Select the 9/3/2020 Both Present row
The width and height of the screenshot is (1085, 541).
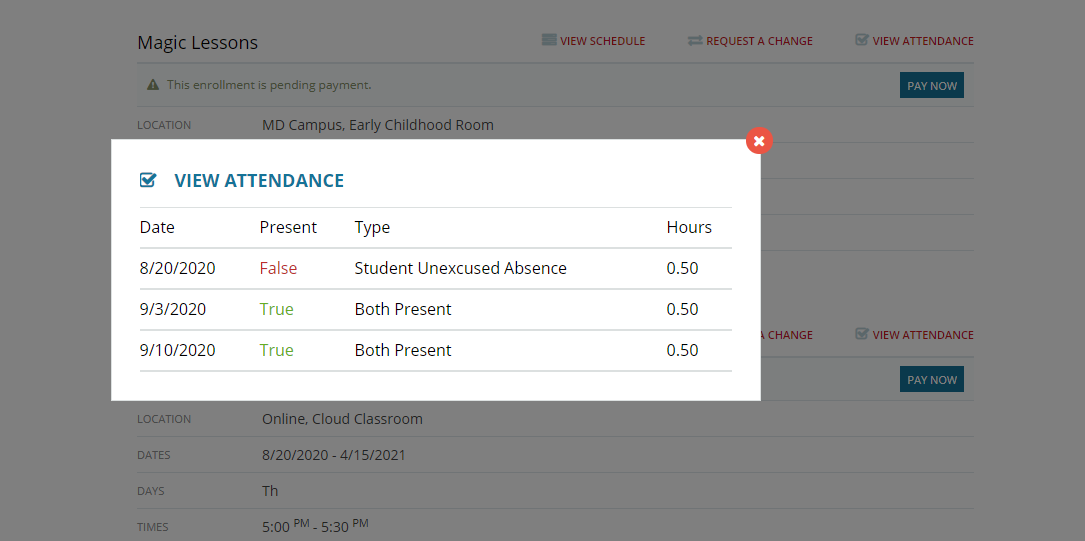pyautogui.click(x=436, y=309)
